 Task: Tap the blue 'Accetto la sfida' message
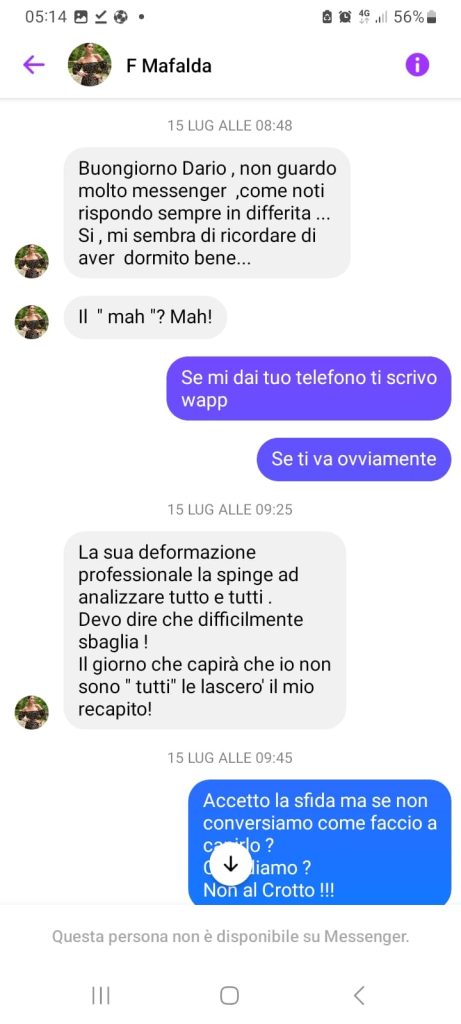pos(319,842)
